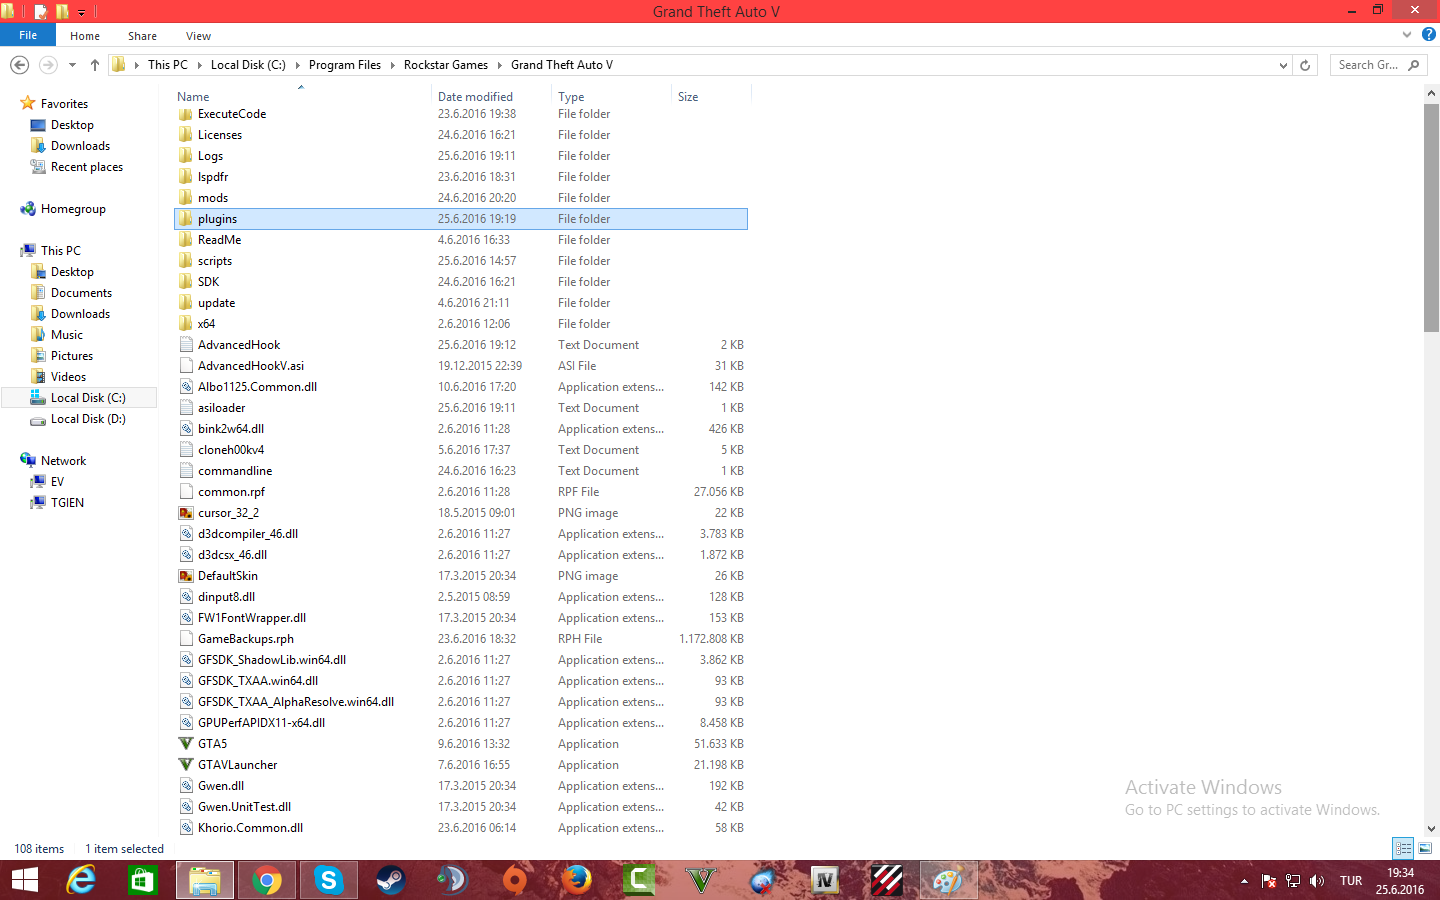1440x900 pixels.
Task: Go back using the Back arrow button
Action: point(19,65)
